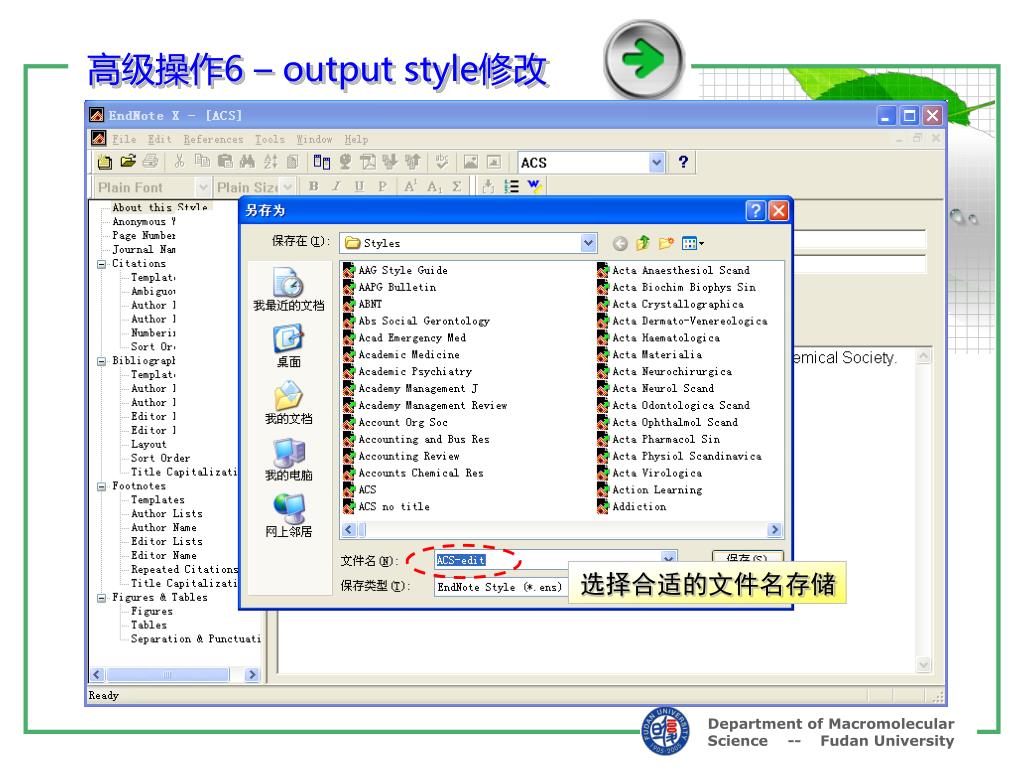Viewport: 1024px width, 768px height.
Task: Click the Up One Level folder icon
Action: pos(643,244)
